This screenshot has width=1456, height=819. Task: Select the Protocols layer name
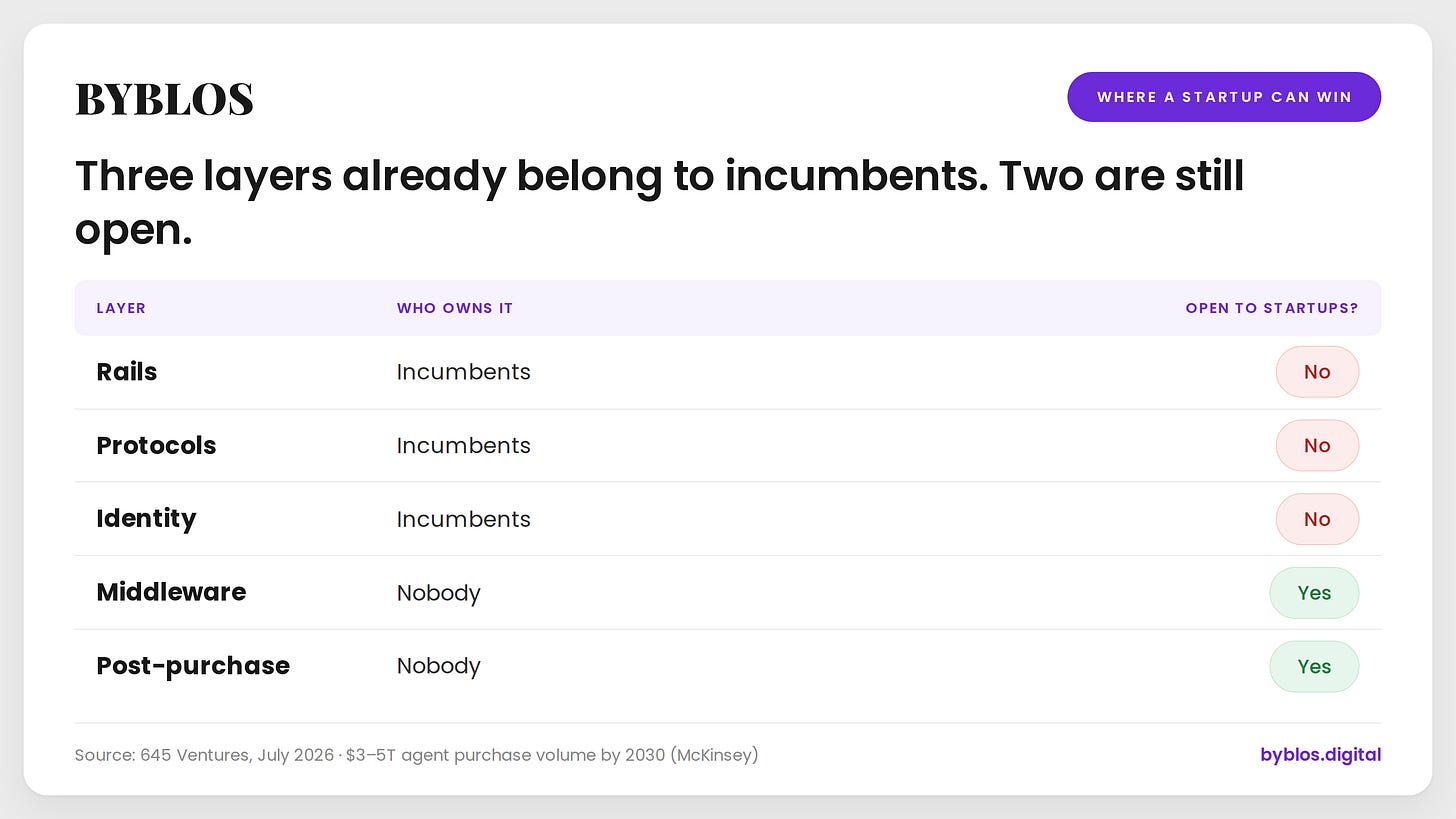coord(156,445)
